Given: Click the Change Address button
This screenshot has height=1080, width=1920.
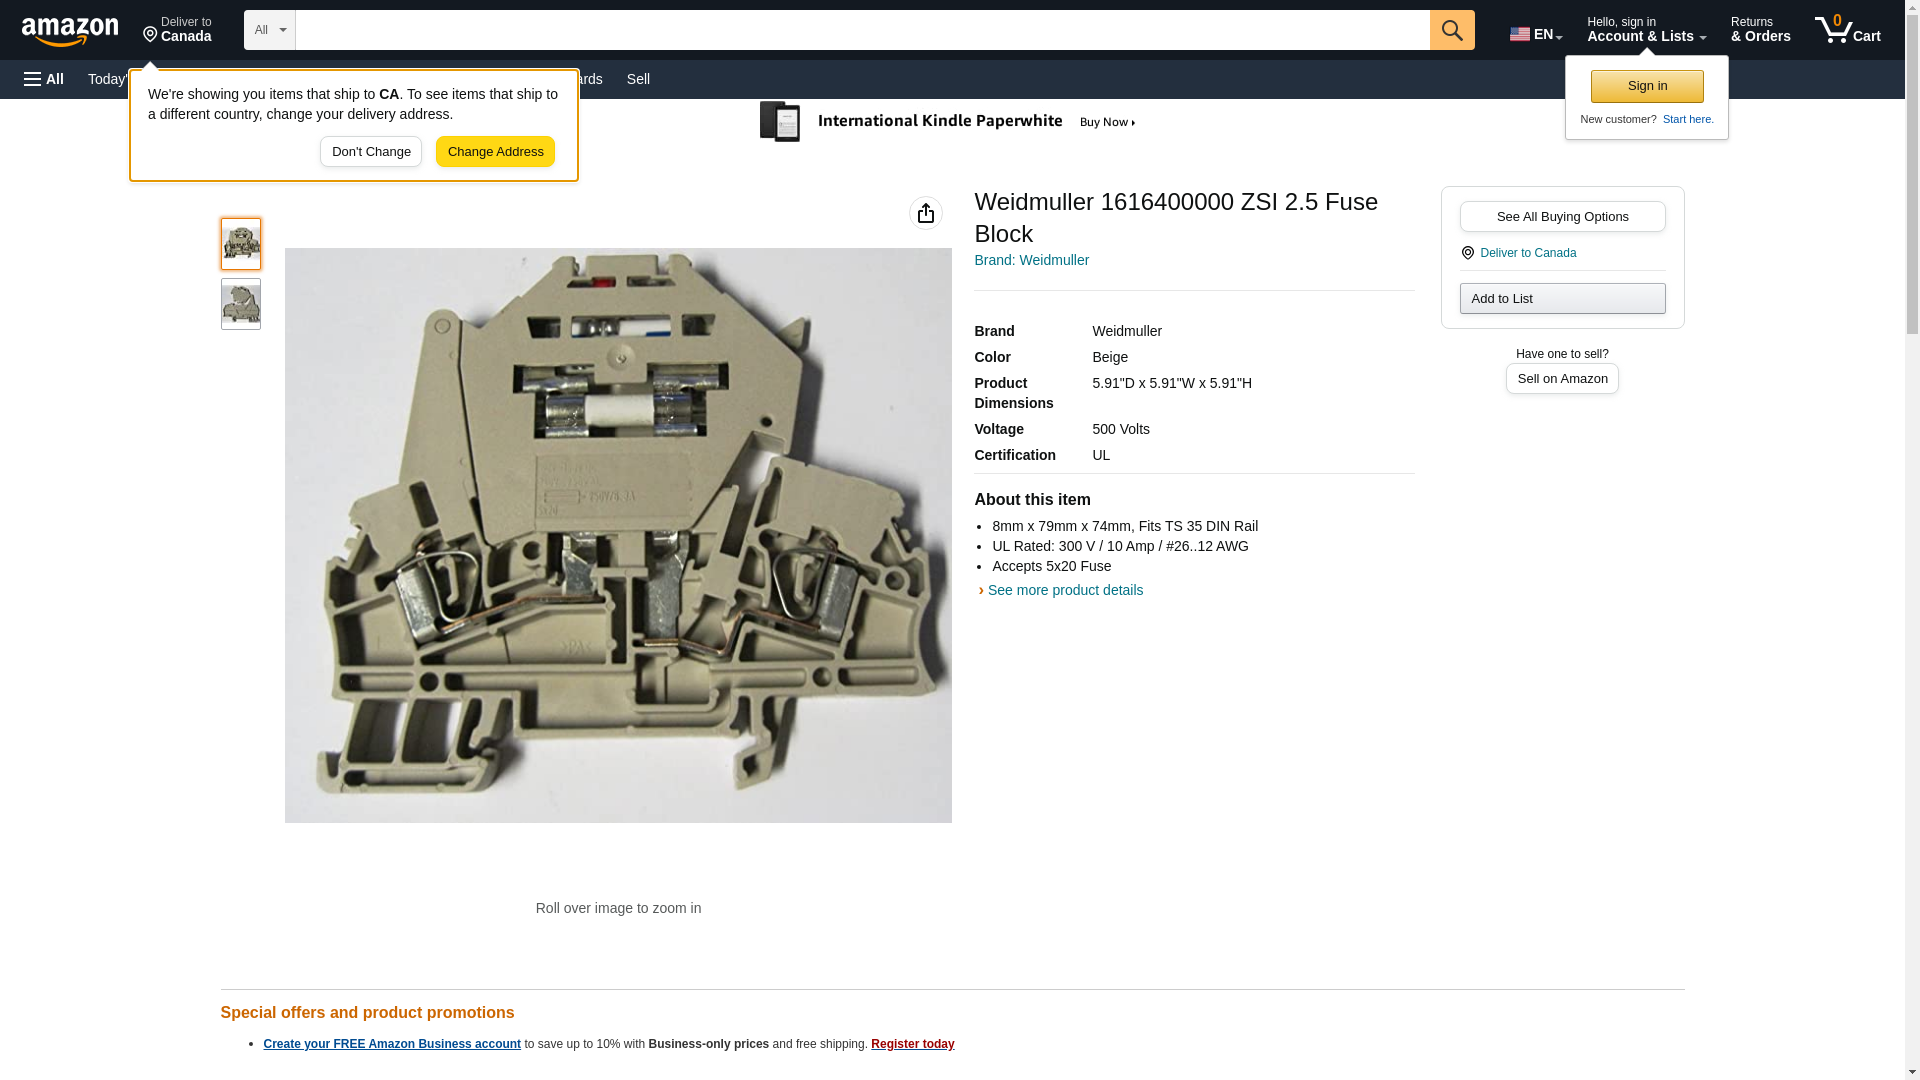Looking at the screenshot, I should pos(495,152).
